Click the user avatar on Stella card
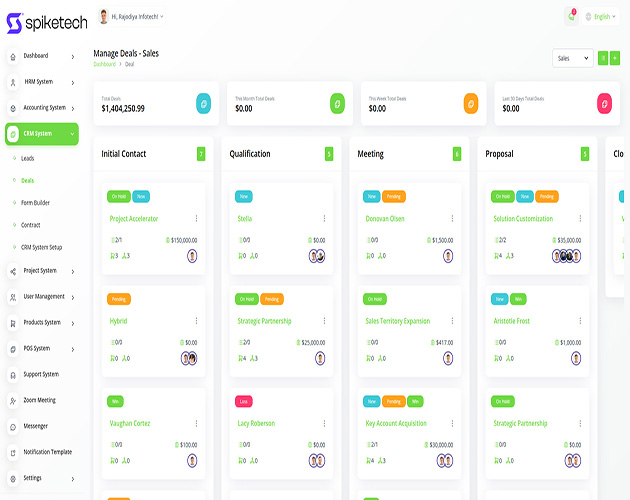The height and width of the screenshot is (500, 630). pyautogui.click(x=317, y=256)
